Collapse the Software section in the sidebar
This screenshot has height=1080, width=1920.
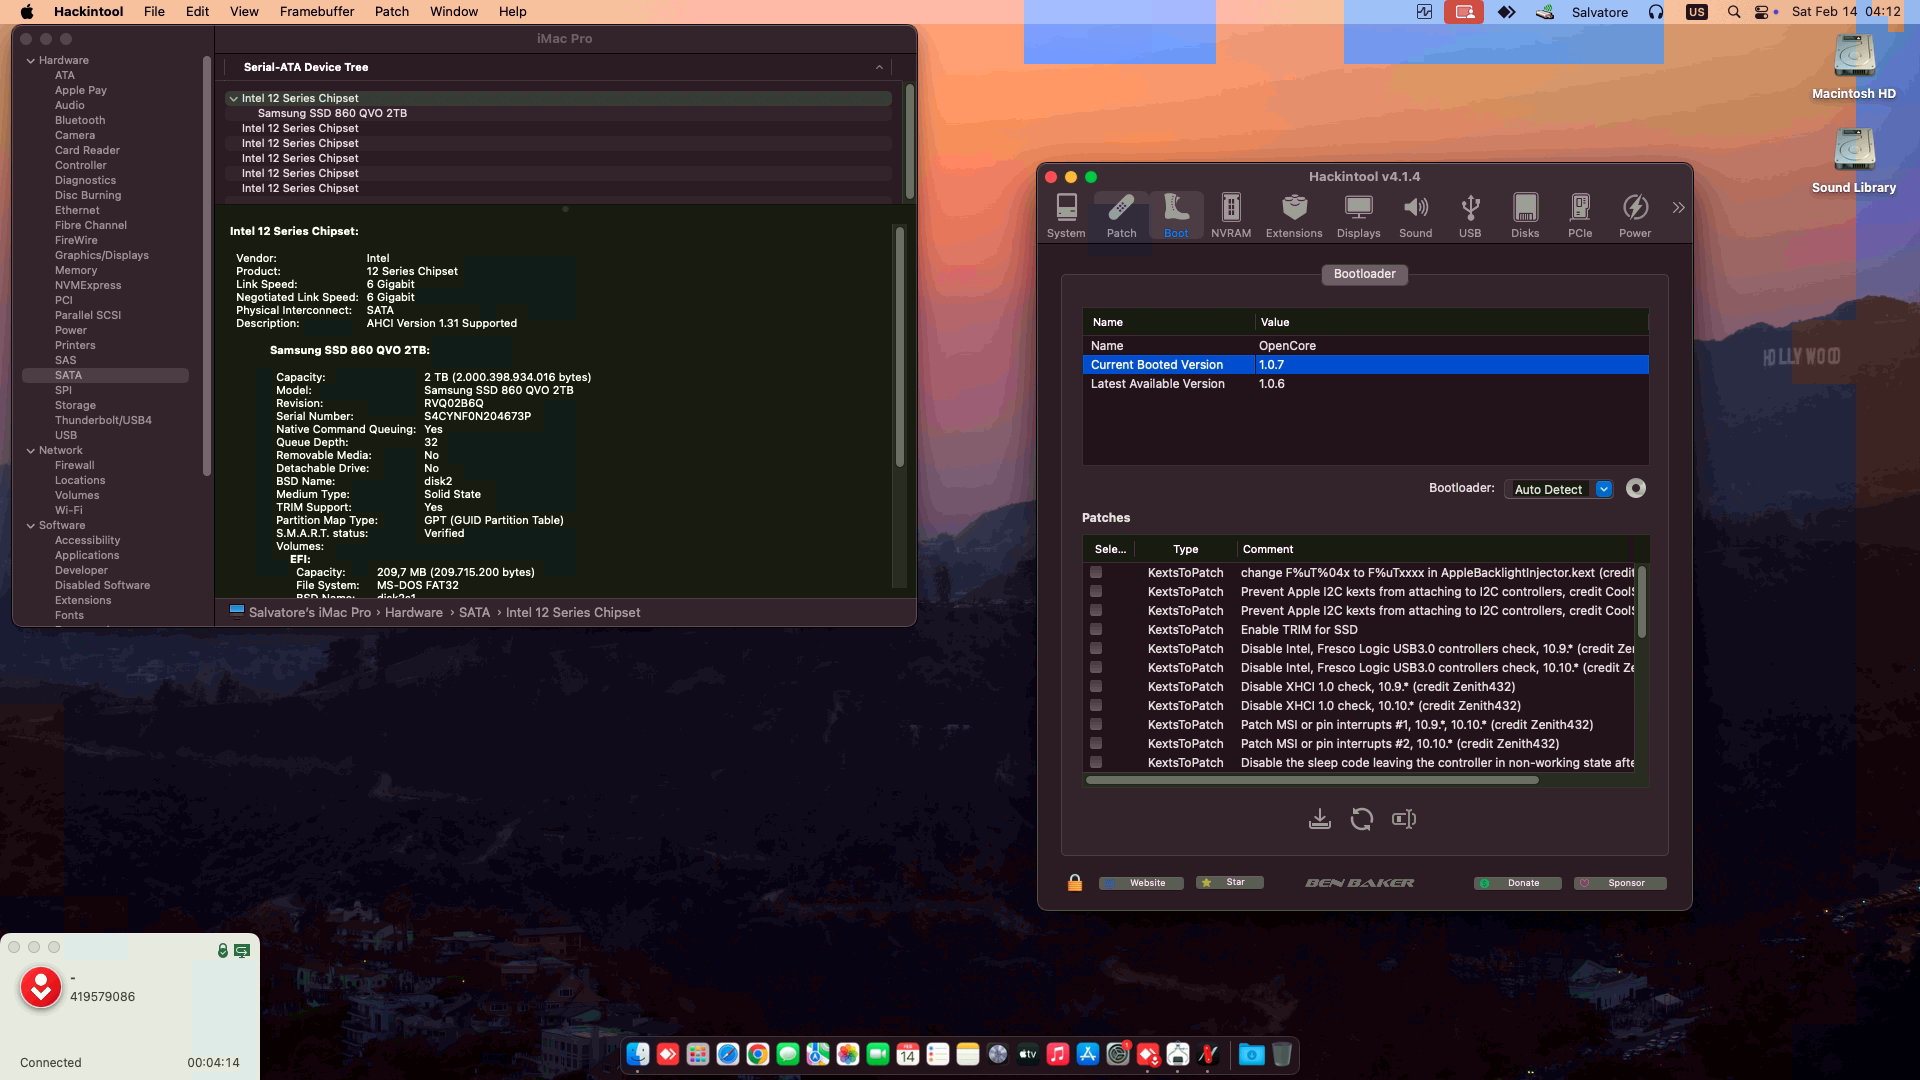[x=31, y=526]
